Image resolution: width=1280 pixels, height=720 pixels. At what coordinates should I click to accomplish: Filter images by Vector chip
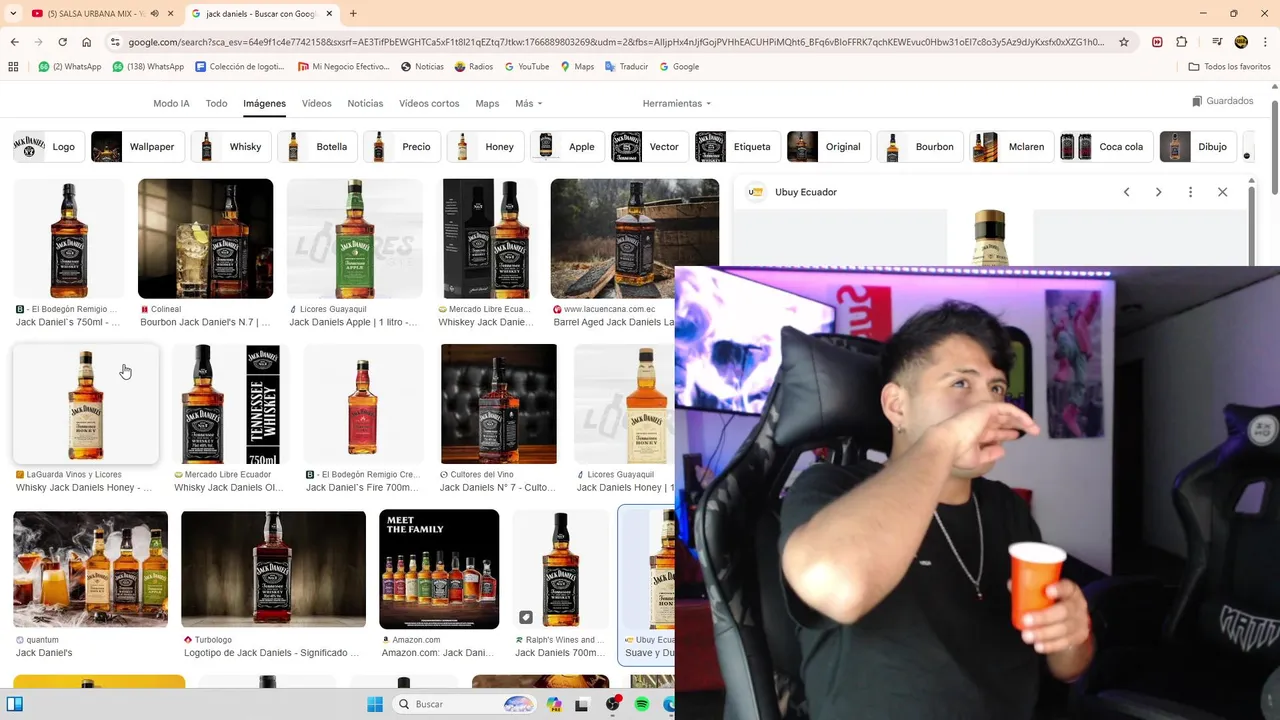(x=649, y=146)
